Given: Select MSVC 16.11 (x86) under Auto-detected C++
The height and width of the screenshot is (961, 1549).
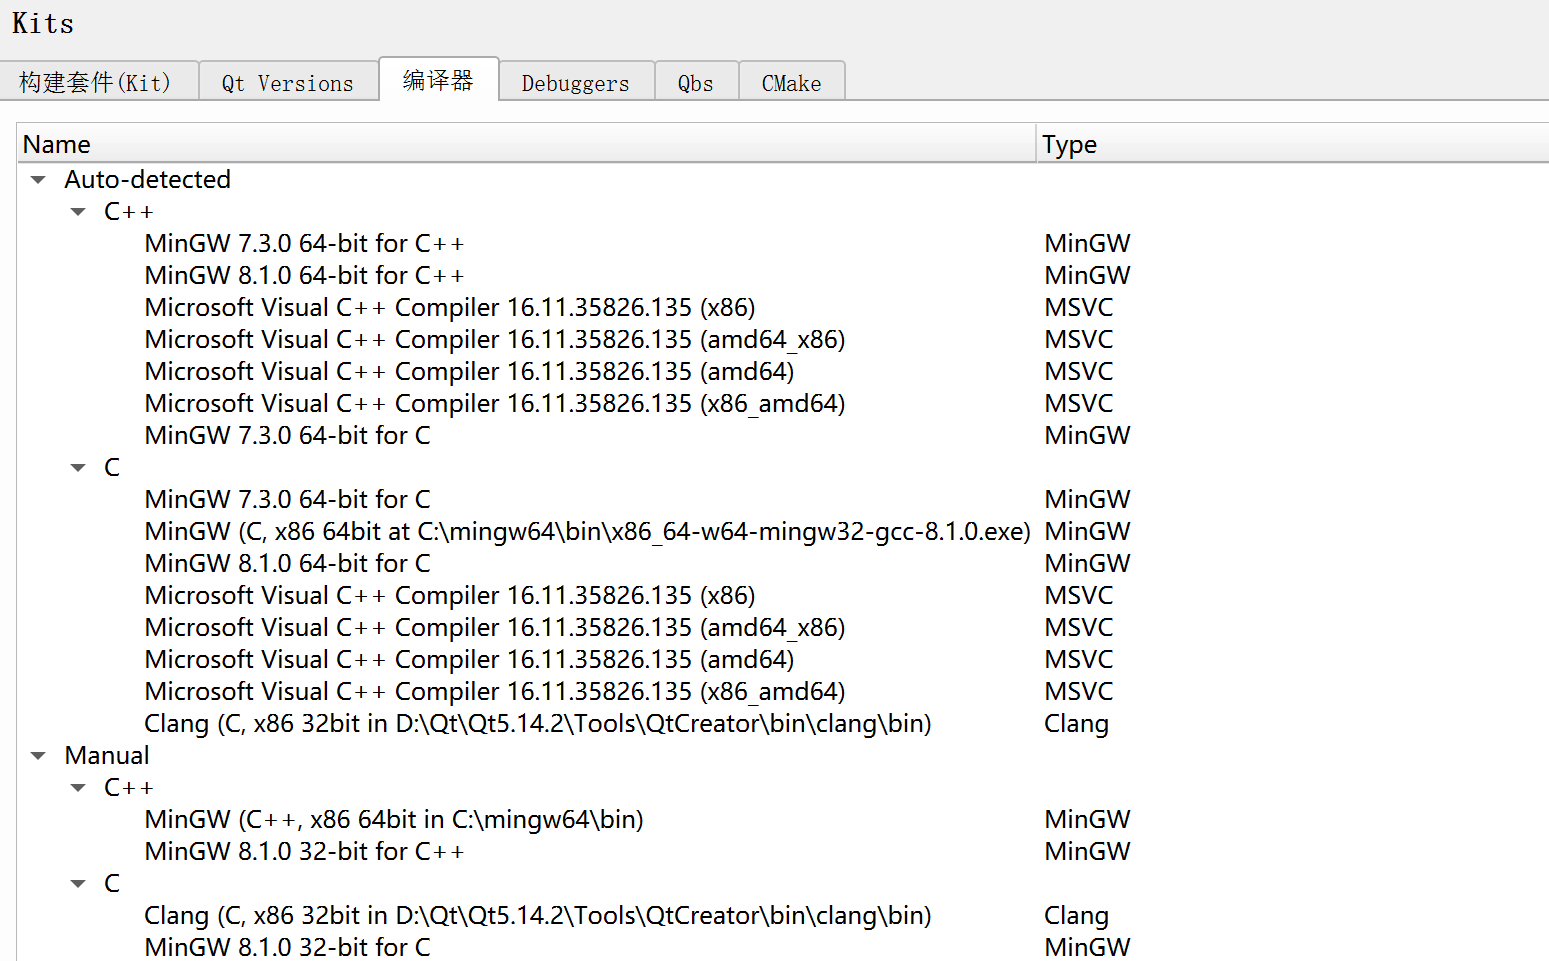Looking at the screenshot, I should point(450,307).
